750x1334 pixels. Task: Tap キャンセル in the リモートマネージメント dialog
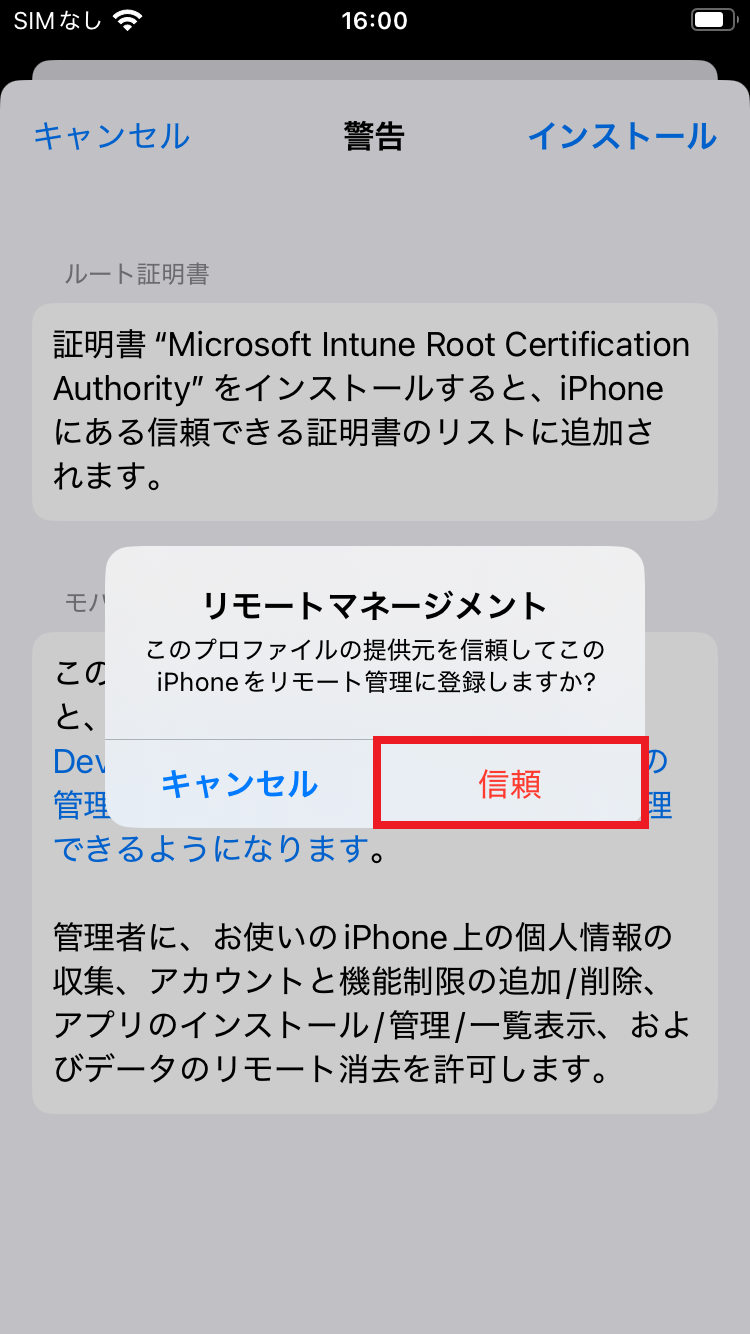click(x=239, y=784)
